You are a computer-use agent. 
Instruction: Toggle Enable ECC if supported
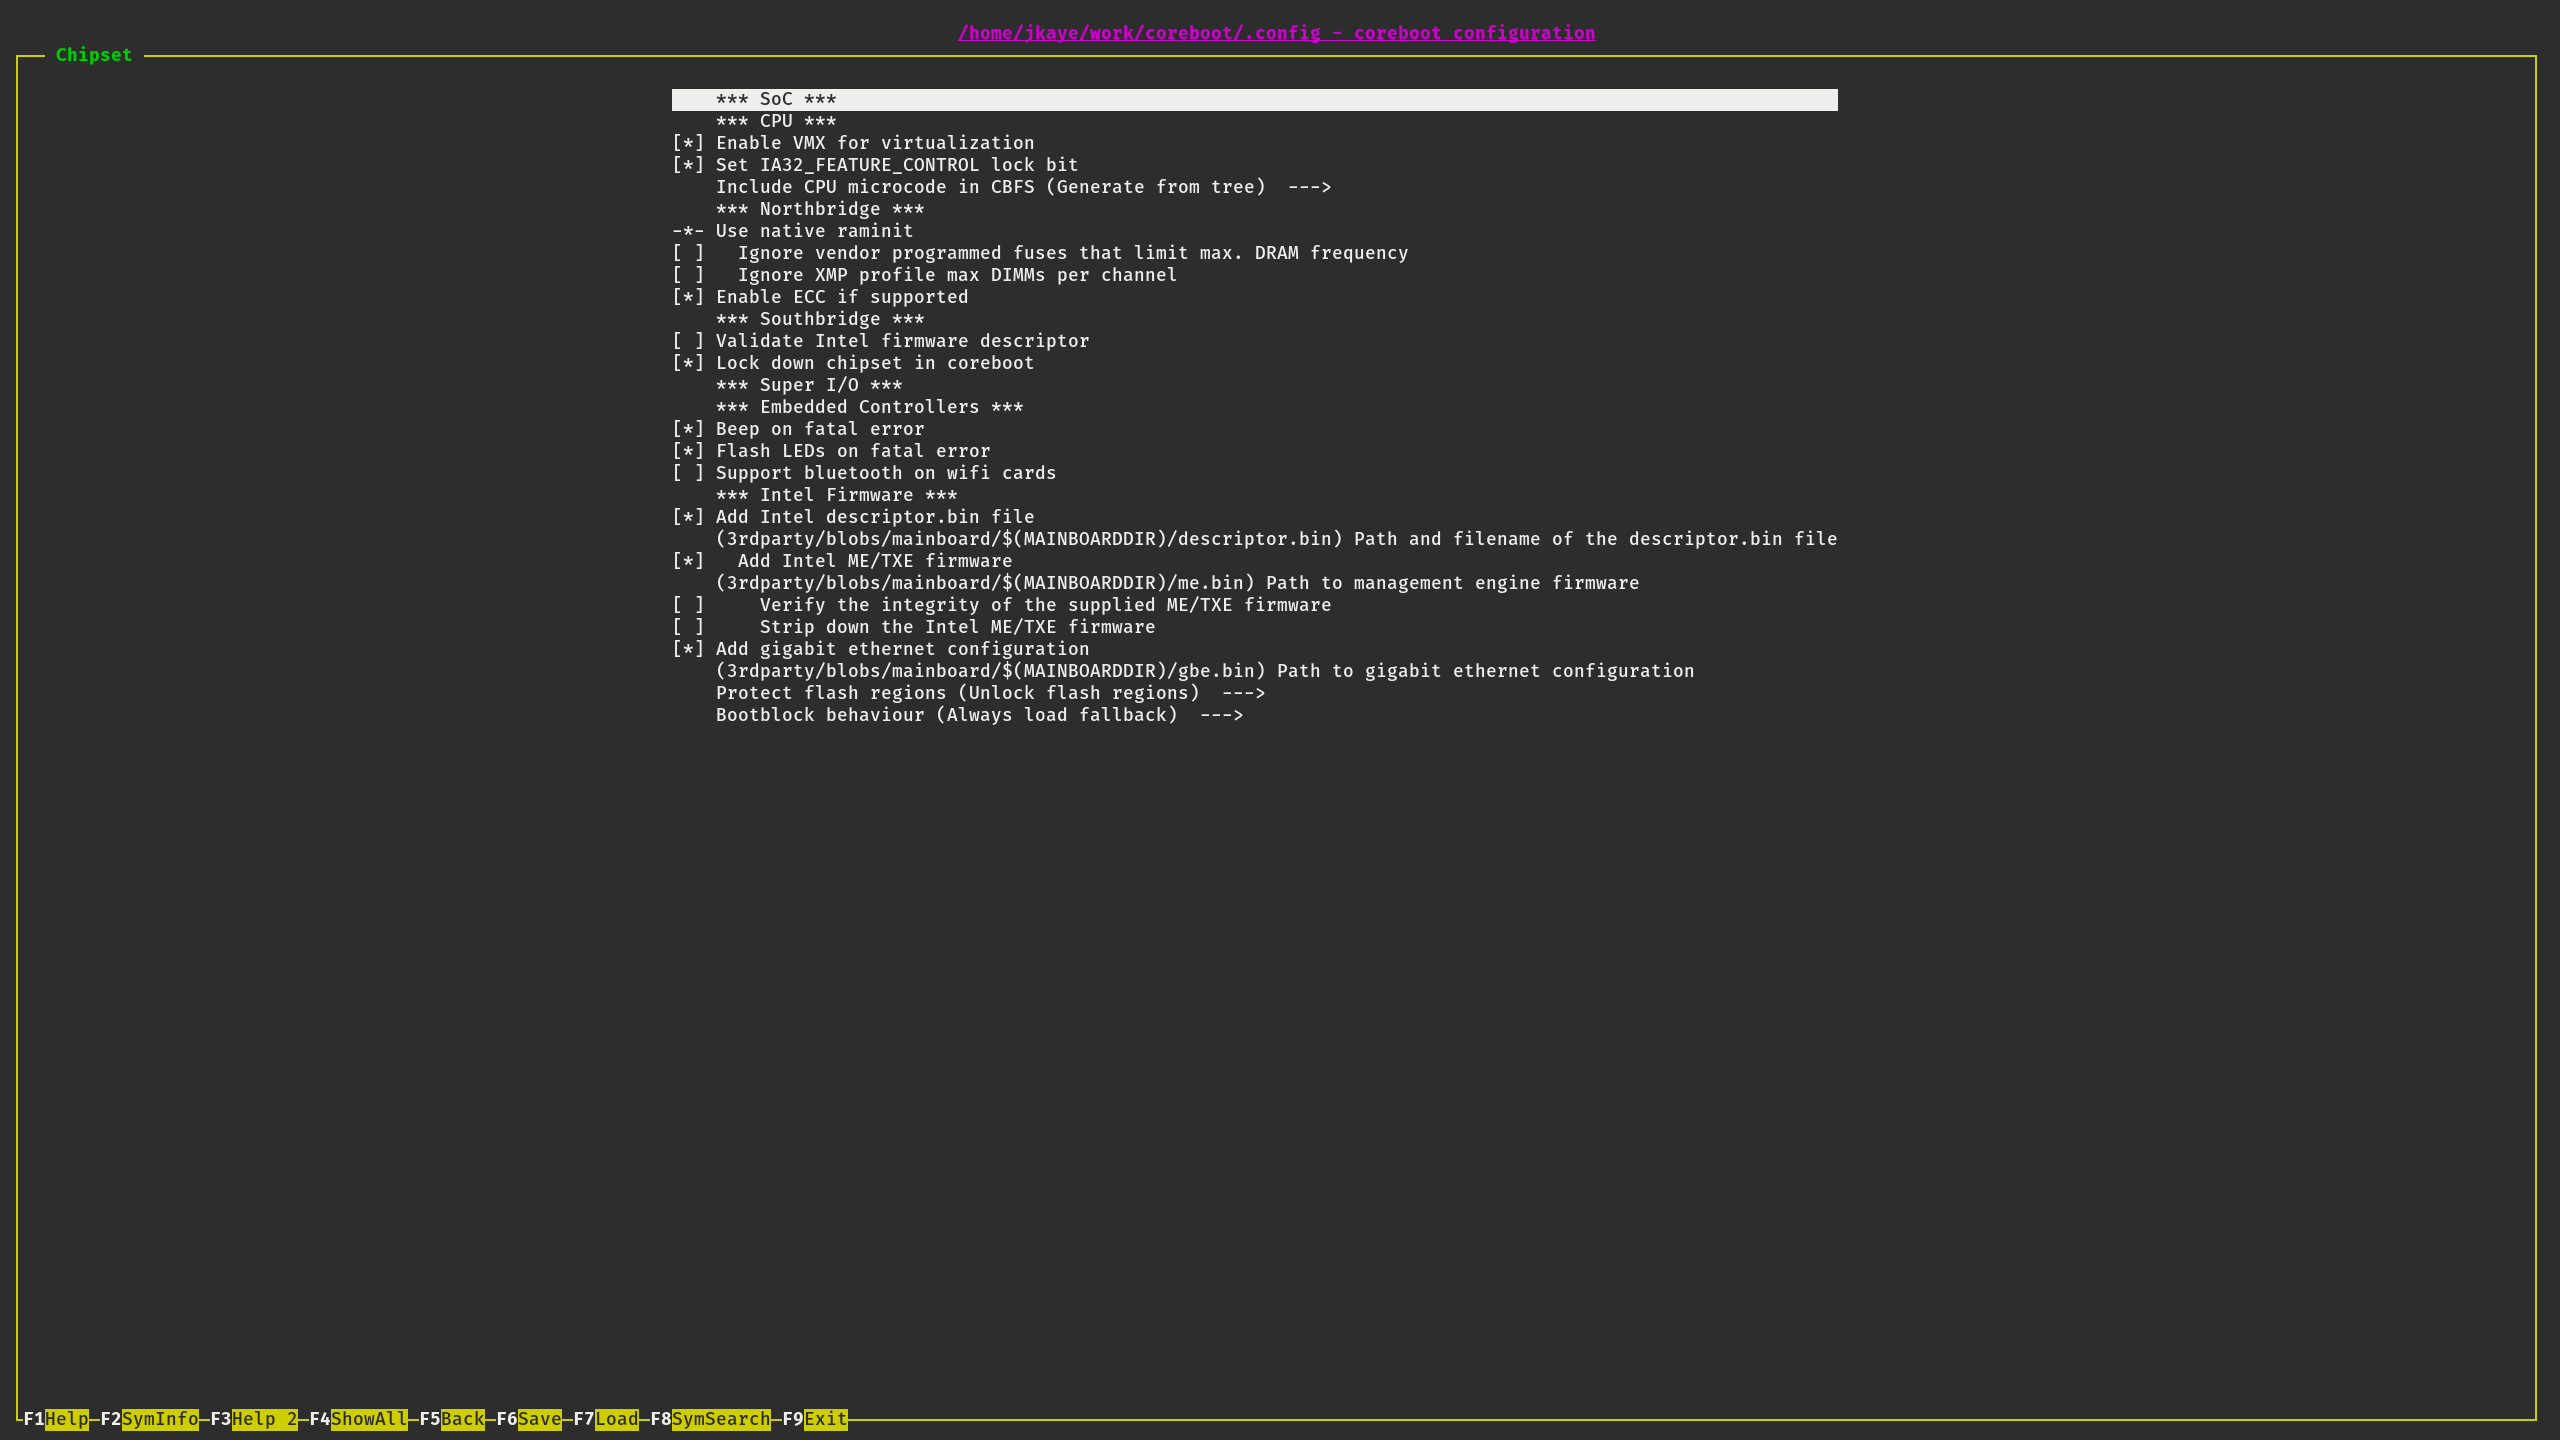[688, 297]
